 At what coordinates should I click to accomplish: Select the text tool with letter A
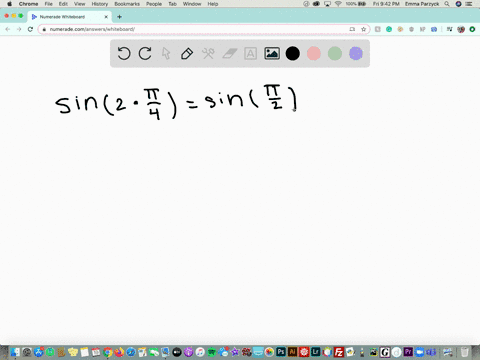click(250, 53)
